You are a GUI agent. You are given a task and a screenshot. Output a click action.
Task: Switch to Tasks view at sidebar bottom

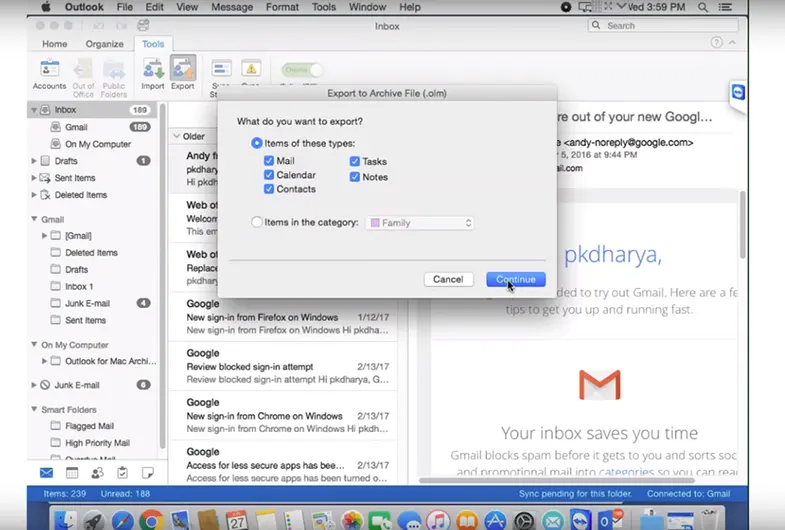click(x=123, y=472)
